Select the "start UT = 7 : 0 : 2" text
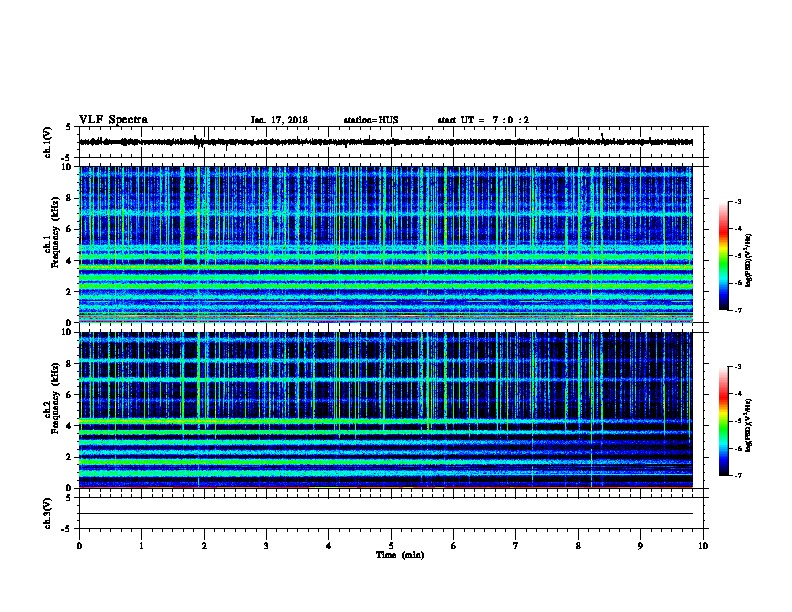Screen dimensions: 792x612 pos(483,120)
